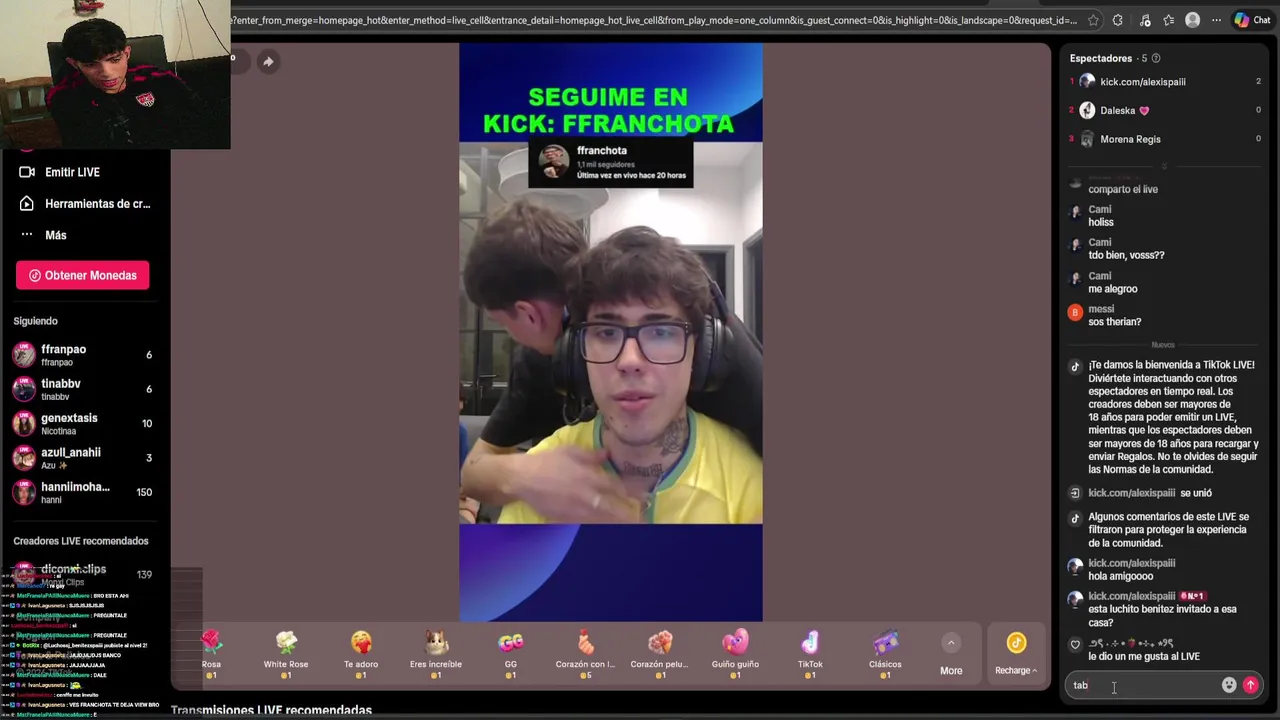Click the chat message 'sos therian?'

pyautogui.click(x=1114, y=322)
